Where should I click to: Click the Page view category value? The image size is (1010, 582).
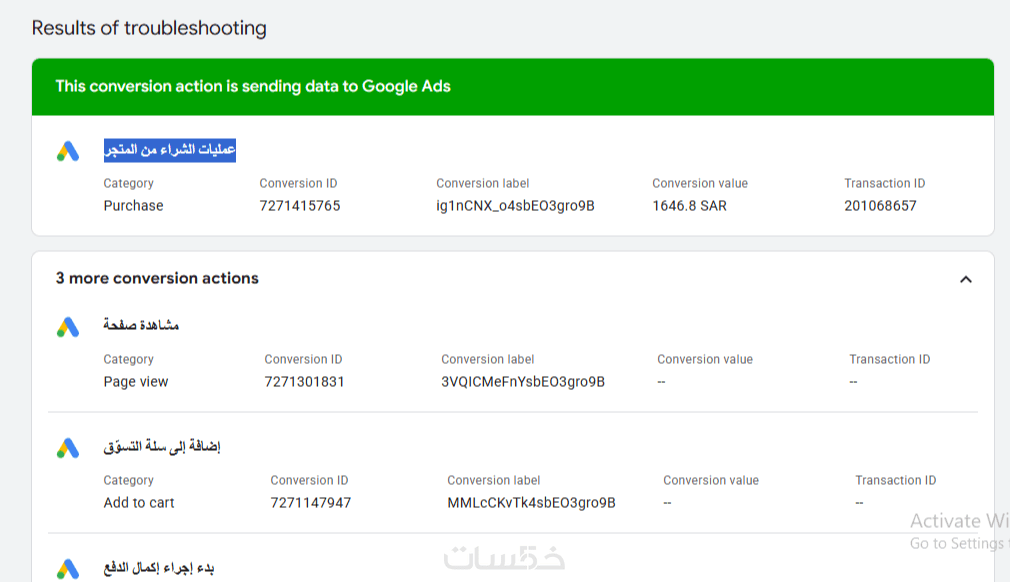(x=136, y=382)
